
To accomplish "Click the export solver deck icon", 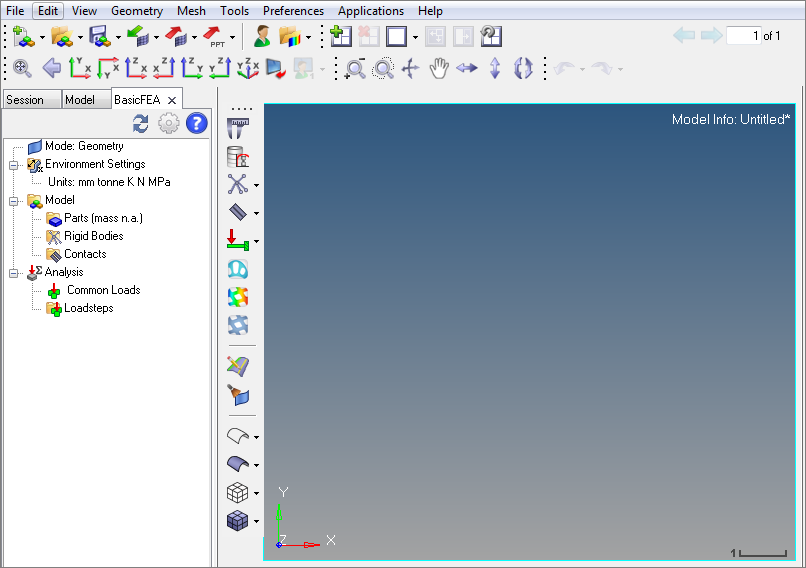I will pos(176,36).
